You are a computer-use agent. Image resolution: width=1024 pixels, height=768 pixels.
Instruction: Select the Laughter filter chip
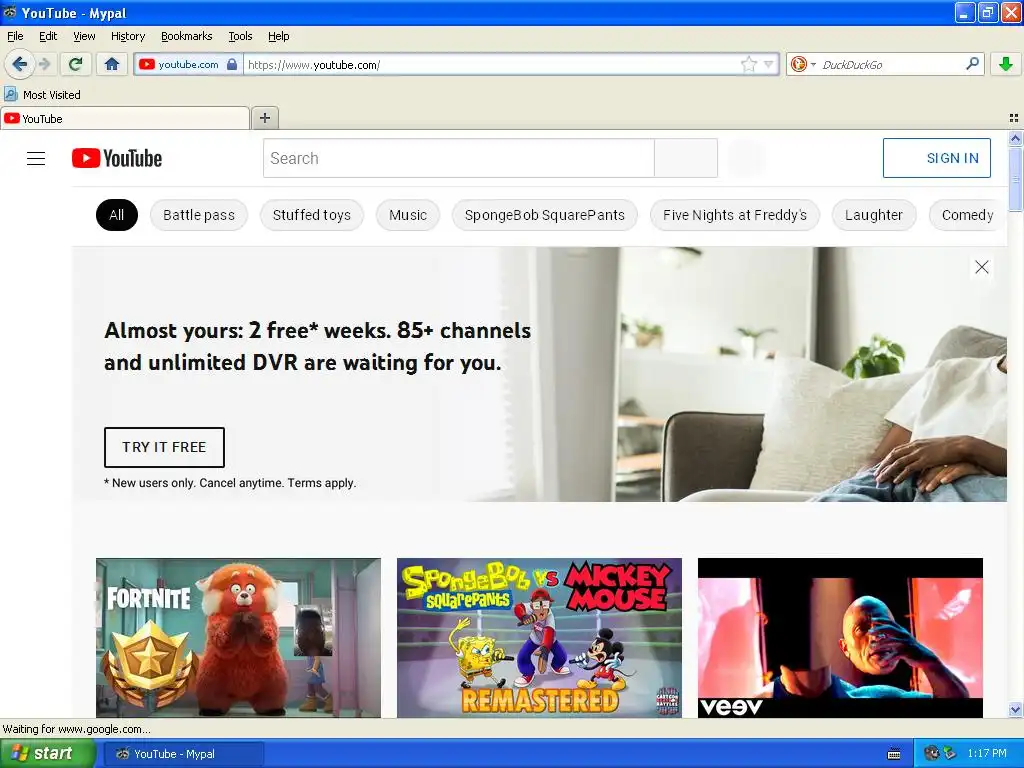tap(874, 215)
